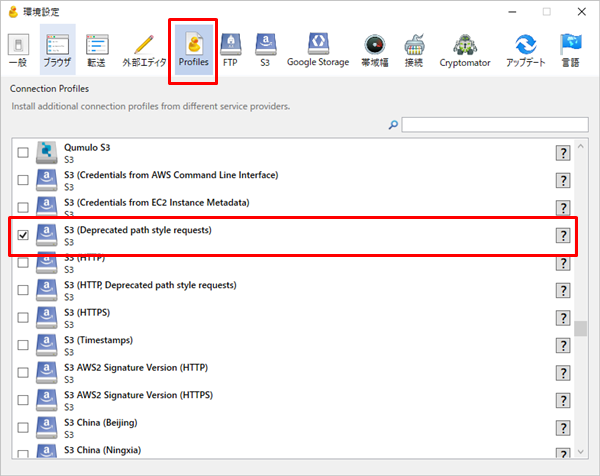
Task: Open the Cryptomator settings
Action: (x=463, y=49)
